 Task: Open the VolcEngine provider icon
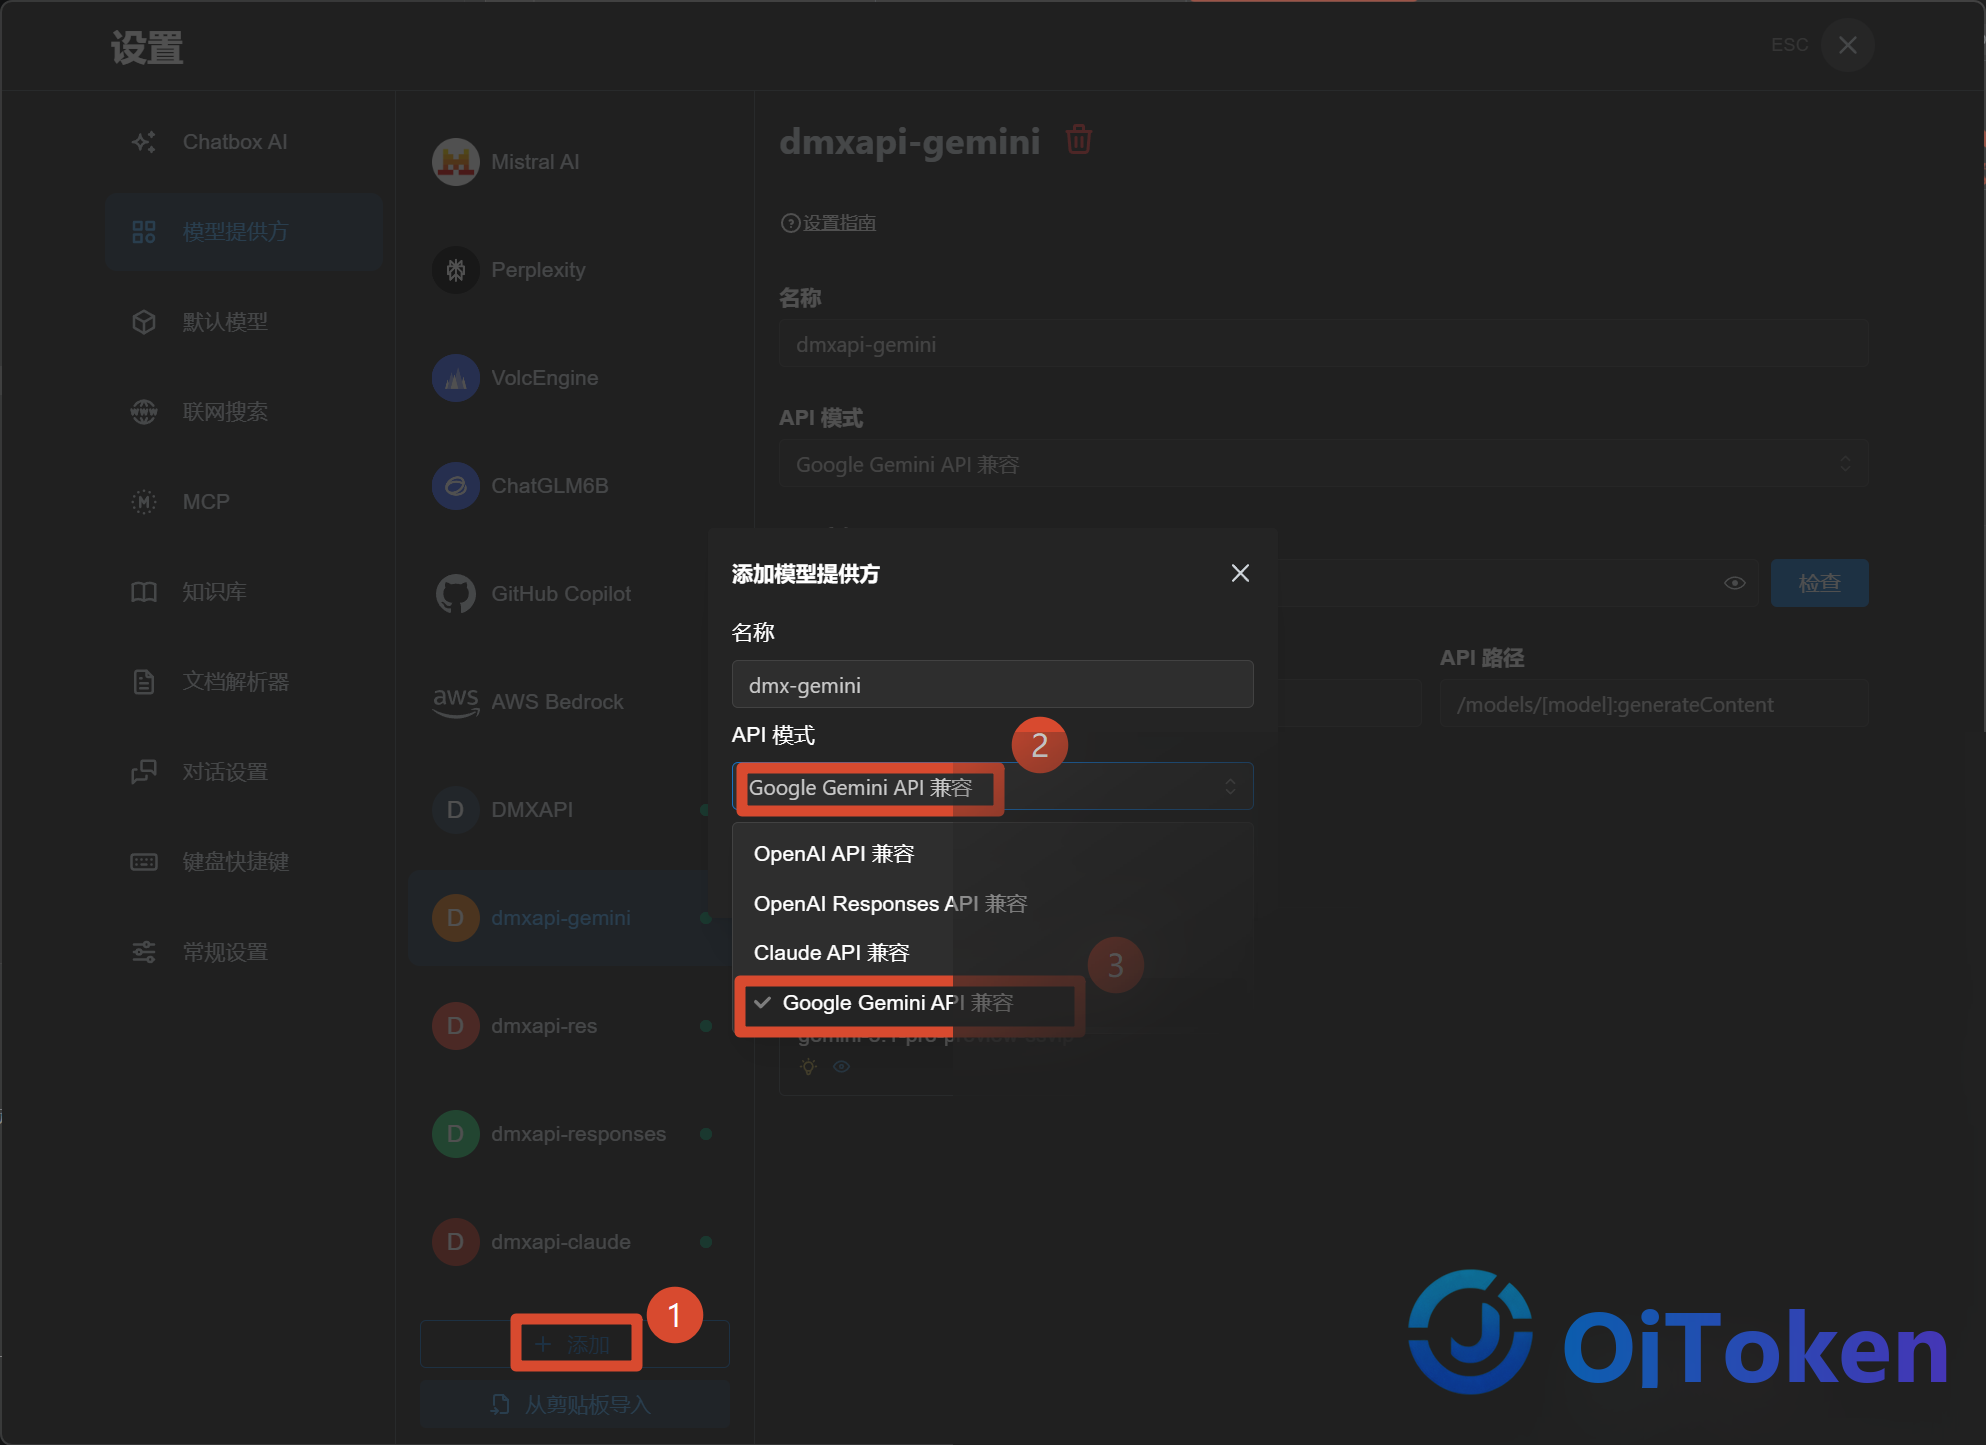[455, 378]
